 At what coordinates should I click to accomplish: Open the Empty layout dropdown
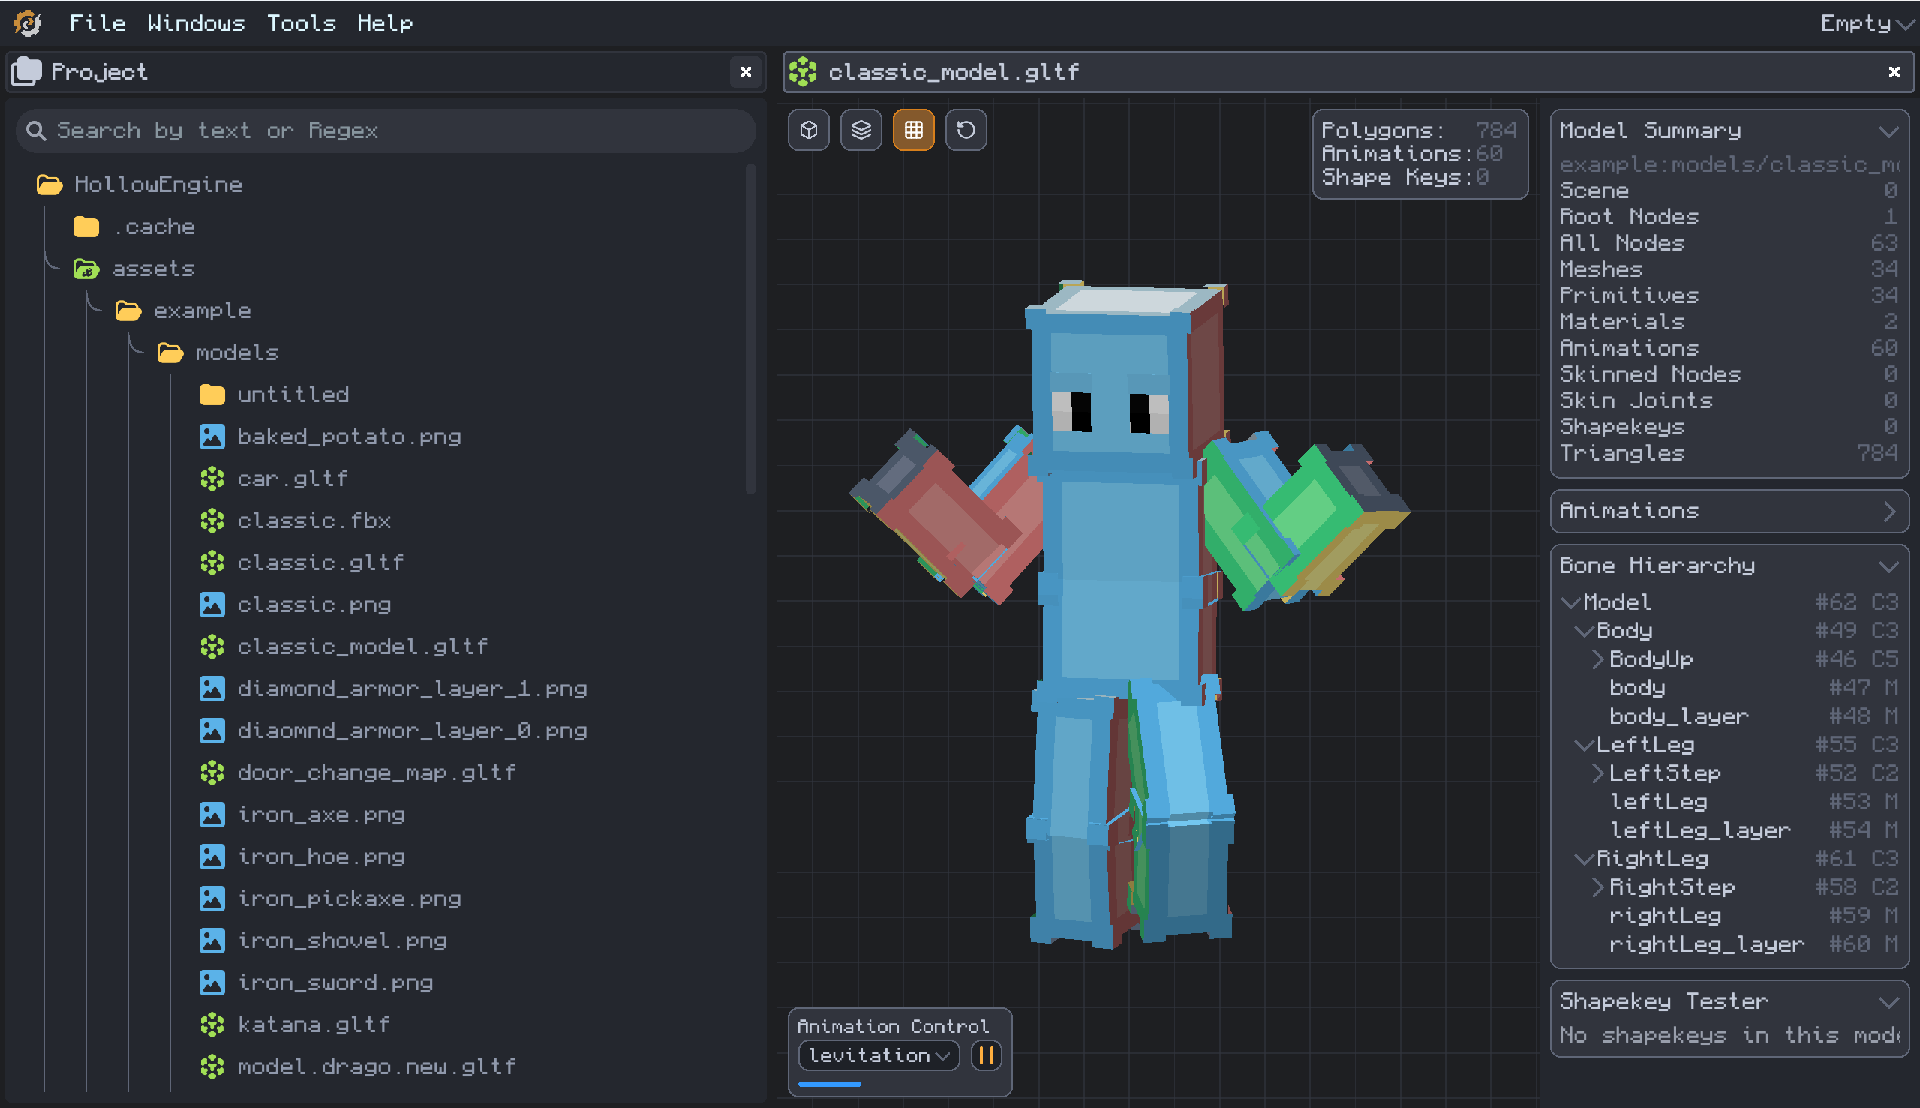pos(1866,22)
